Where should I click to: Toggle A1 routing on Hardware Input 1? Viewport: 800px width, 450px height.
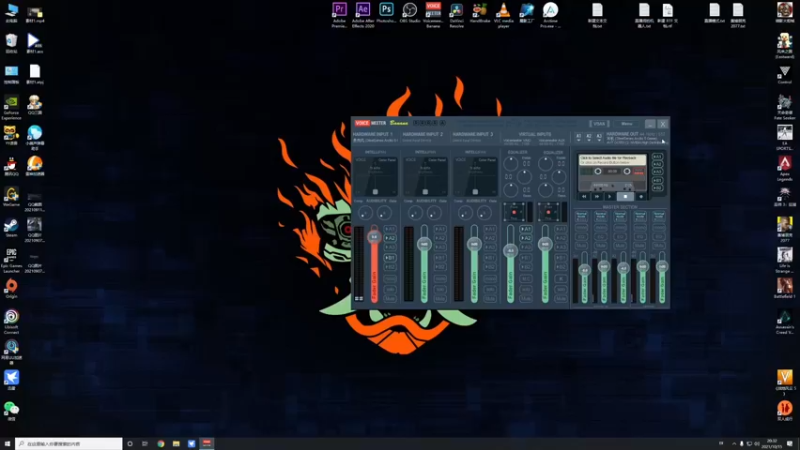click(x=390, y=229)
